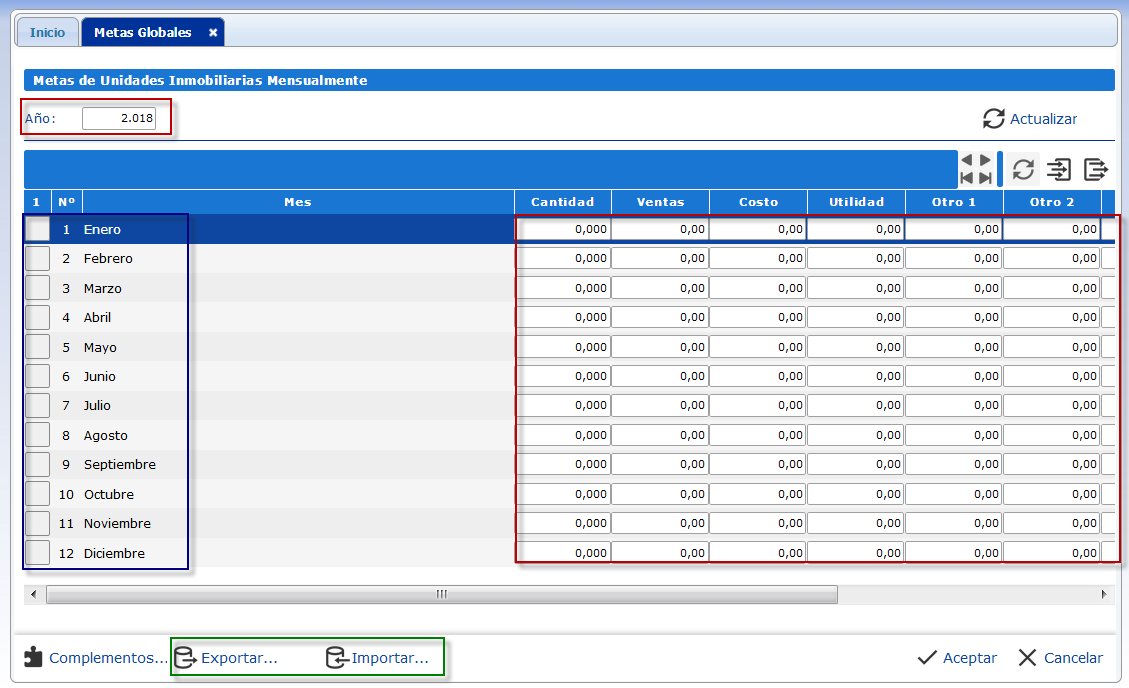The image size is (1129, 688).
Task: Tick the checkbox for Enero row
Action: tap(37, 229)
